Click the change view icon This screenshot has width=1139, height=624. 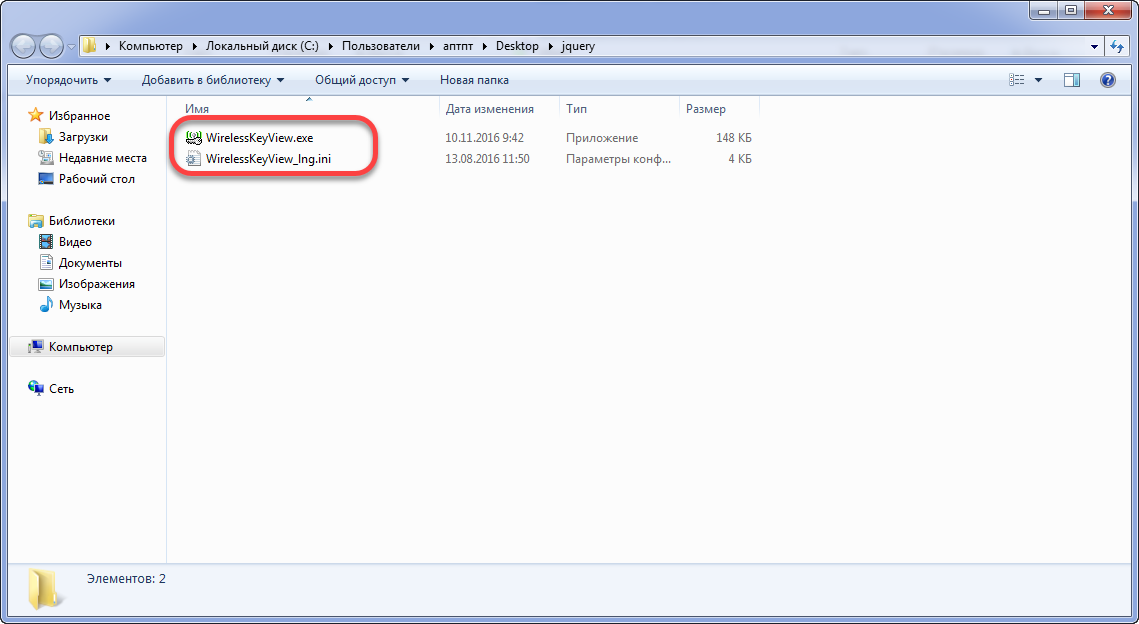(1018, 80)
